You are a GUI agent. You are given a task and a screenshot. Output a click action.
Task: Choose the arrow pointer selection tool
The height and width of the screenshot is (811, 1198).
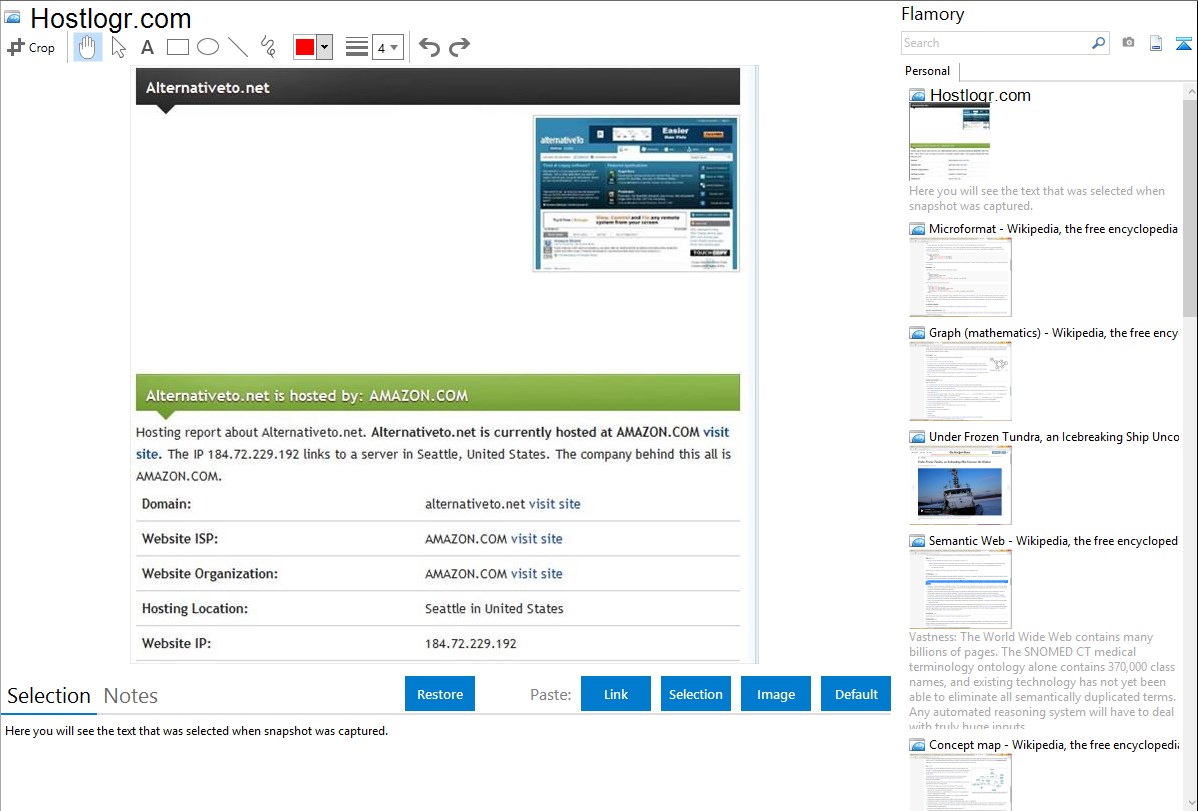pos(119,47)
